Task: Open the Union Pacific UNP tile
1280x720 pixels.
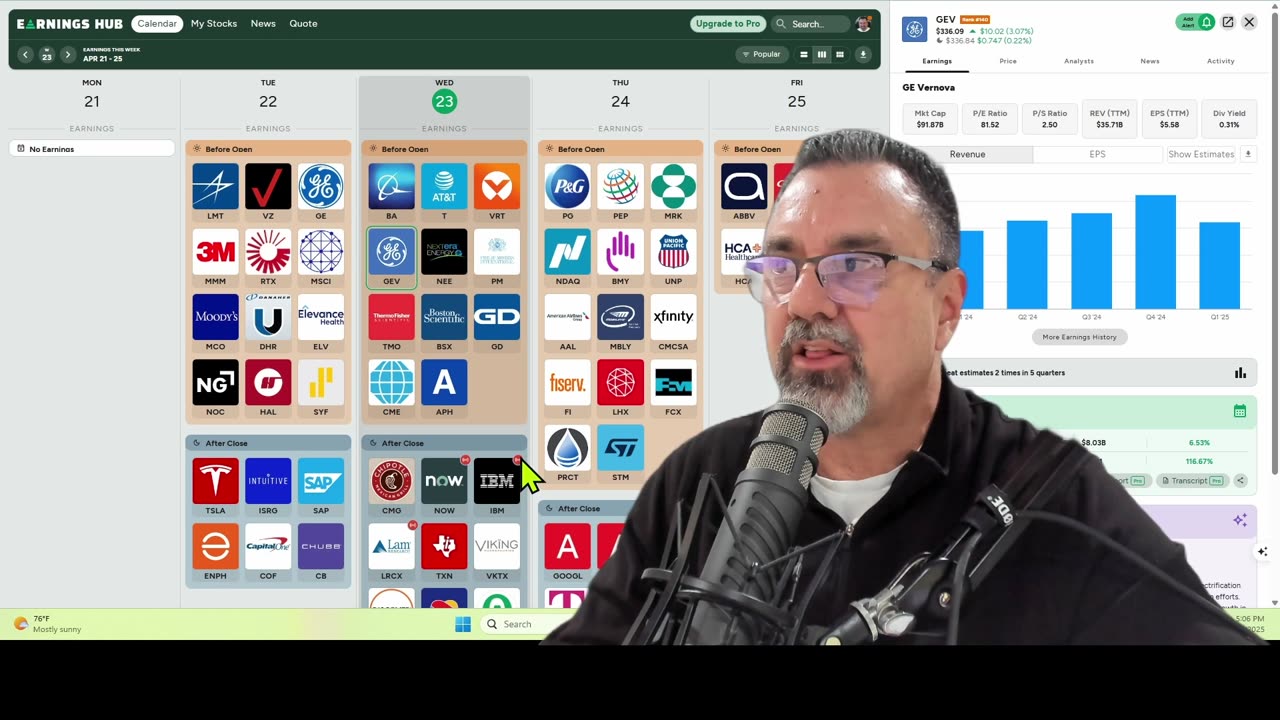Action: (x=673, y=257)
